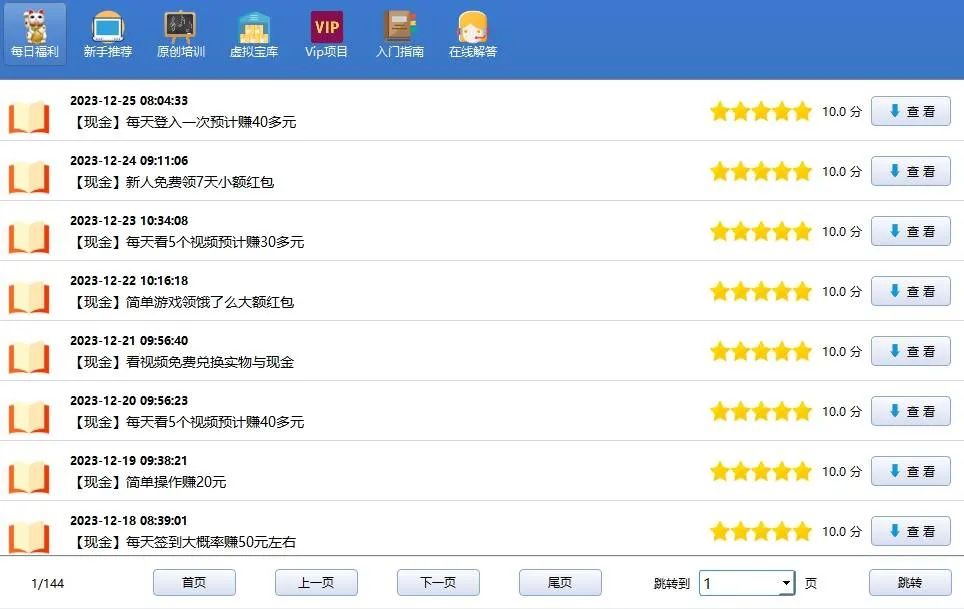
Task: Open the VIP项目 icon
Action: point(326,28)
